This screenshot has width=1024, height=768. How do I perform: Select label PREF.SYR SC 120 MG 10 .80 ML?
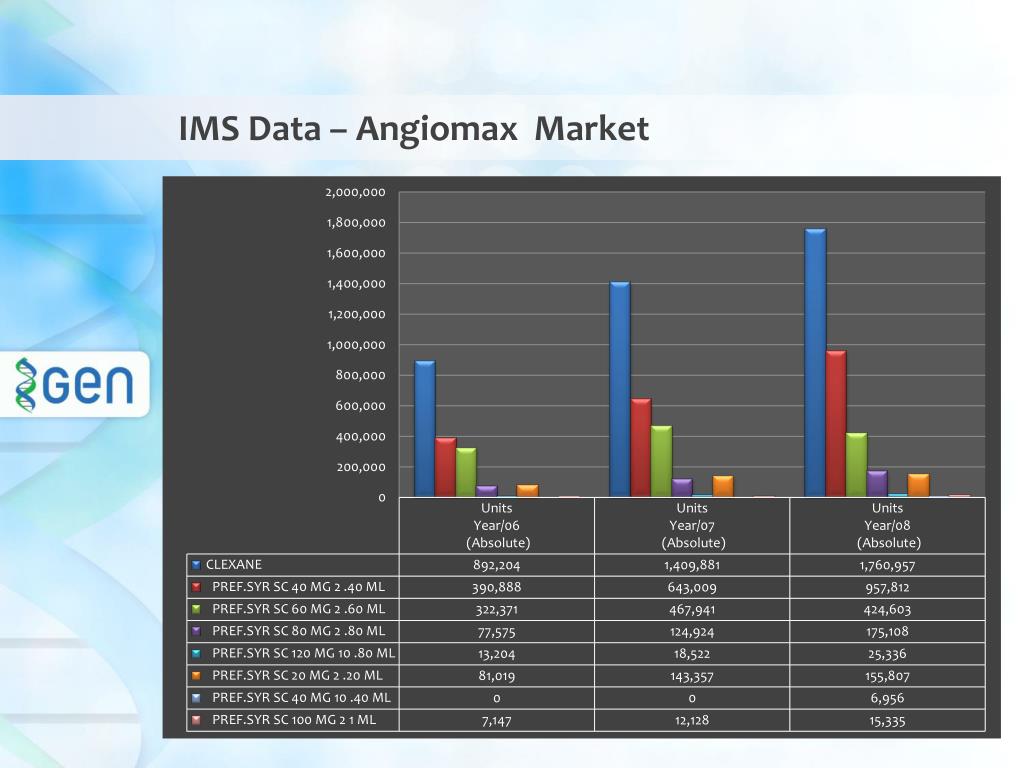tap(303, 654)
